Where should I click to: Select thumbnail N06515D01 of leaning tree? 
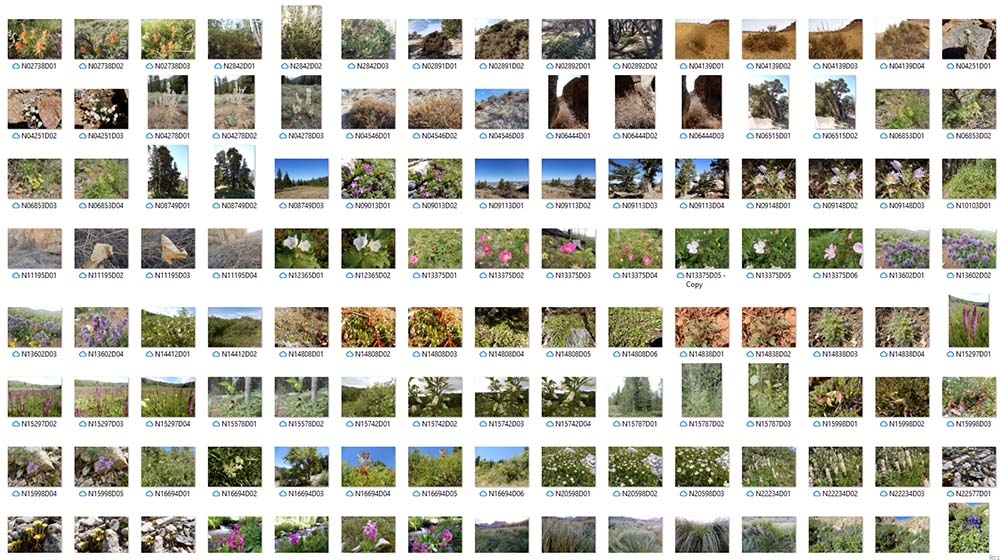coord(768,103)
